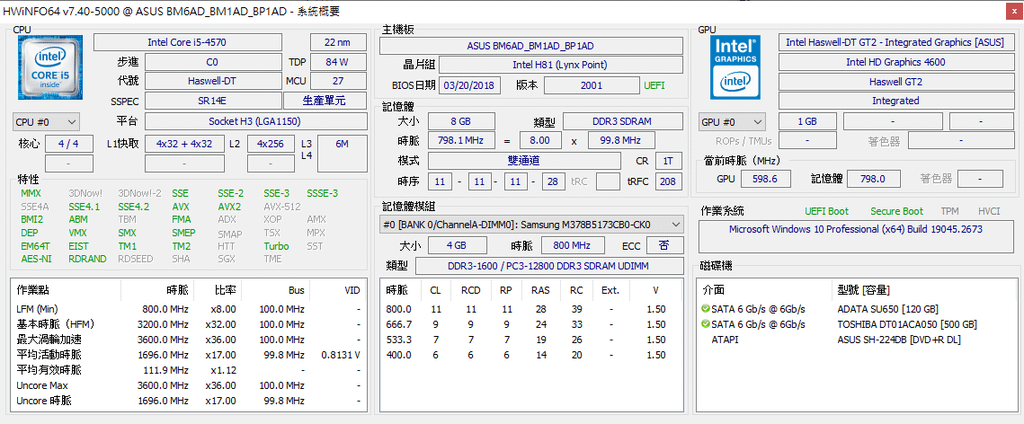Click the BIOS version 2001 field
Viewport: 1024px width, 424px height.
[x=591, y=85]
